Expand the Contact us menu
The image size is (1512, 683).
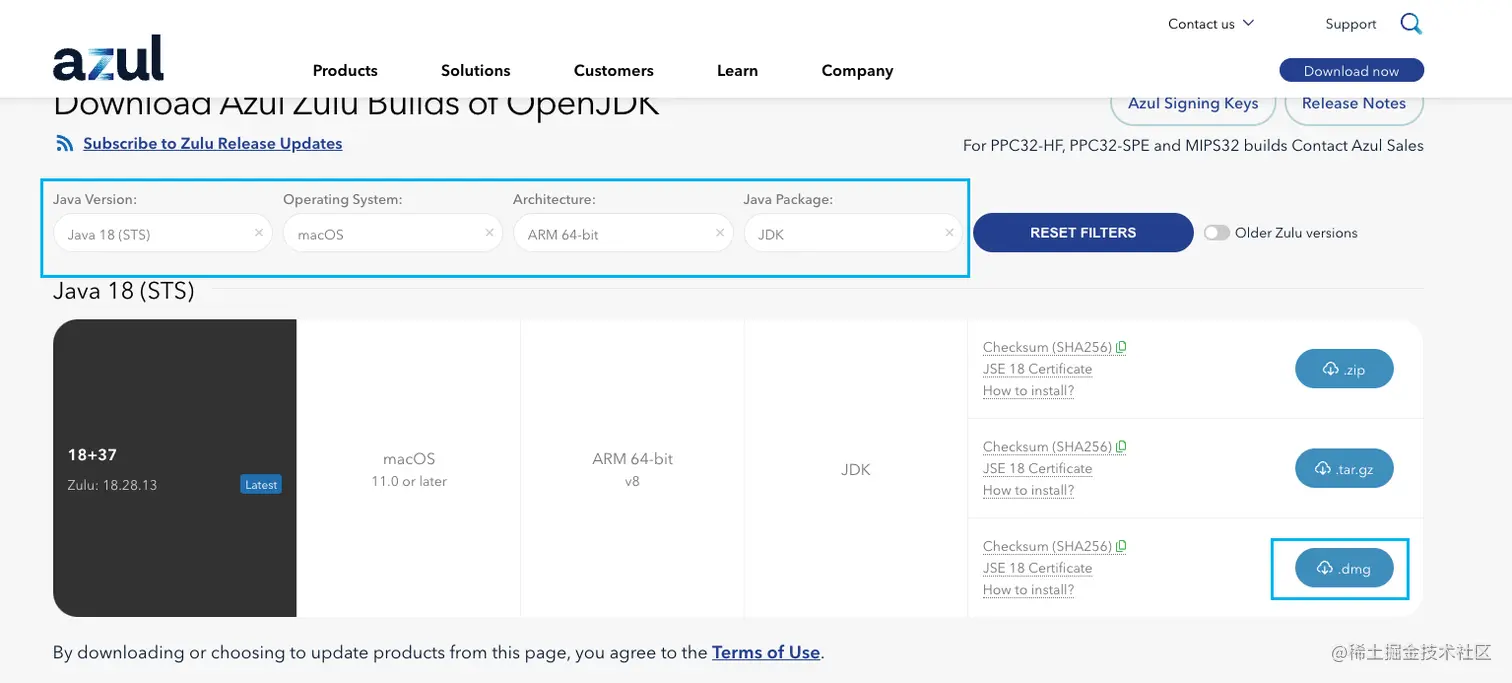tap(1210, 24)
